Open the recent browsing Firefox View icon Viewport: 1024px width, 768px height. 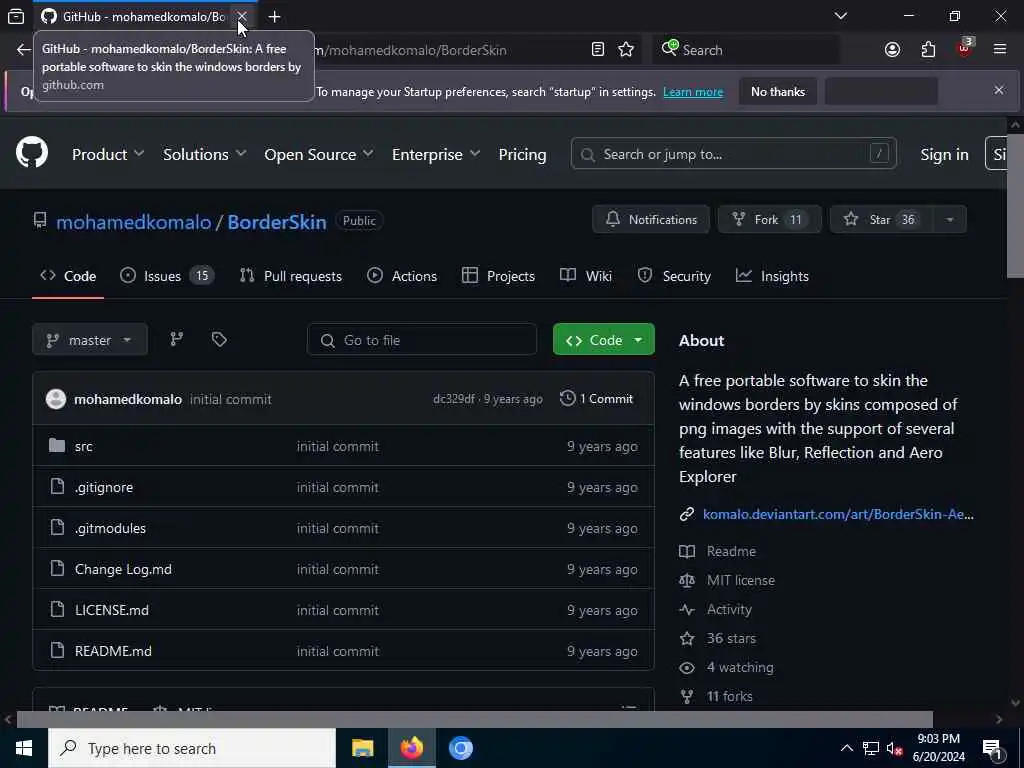[x=16, y=16]
